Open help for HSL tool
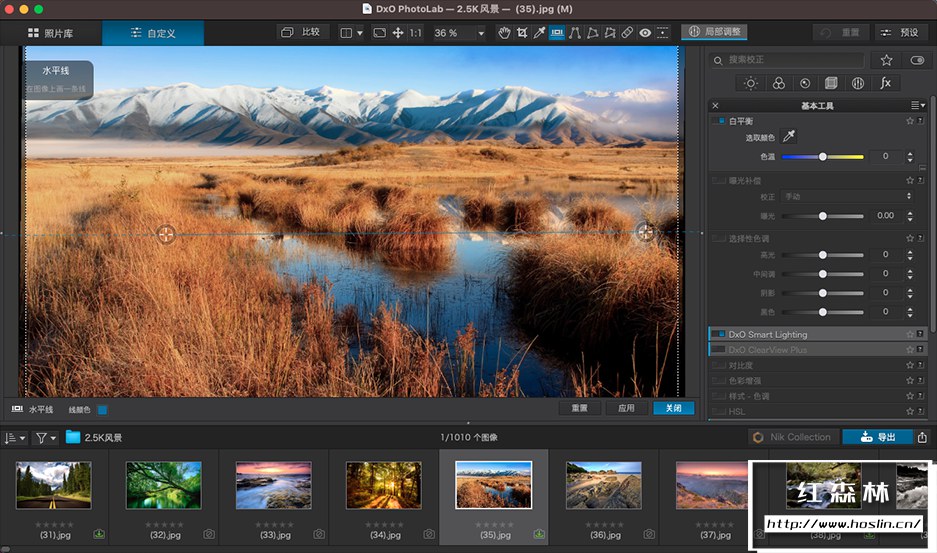Viewport: 937px width, 553px height. [x=920, y=411]
